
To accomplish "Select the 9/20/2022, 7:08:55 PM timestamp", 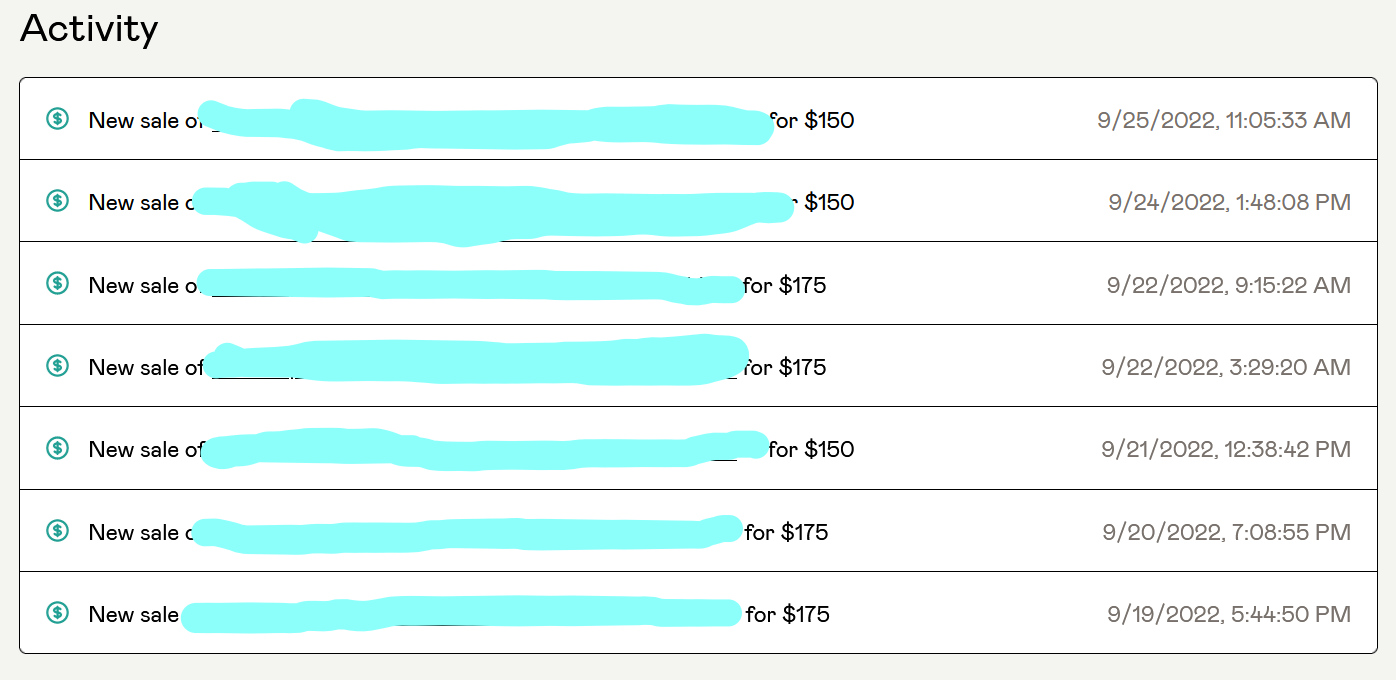I will [1227, 532].
